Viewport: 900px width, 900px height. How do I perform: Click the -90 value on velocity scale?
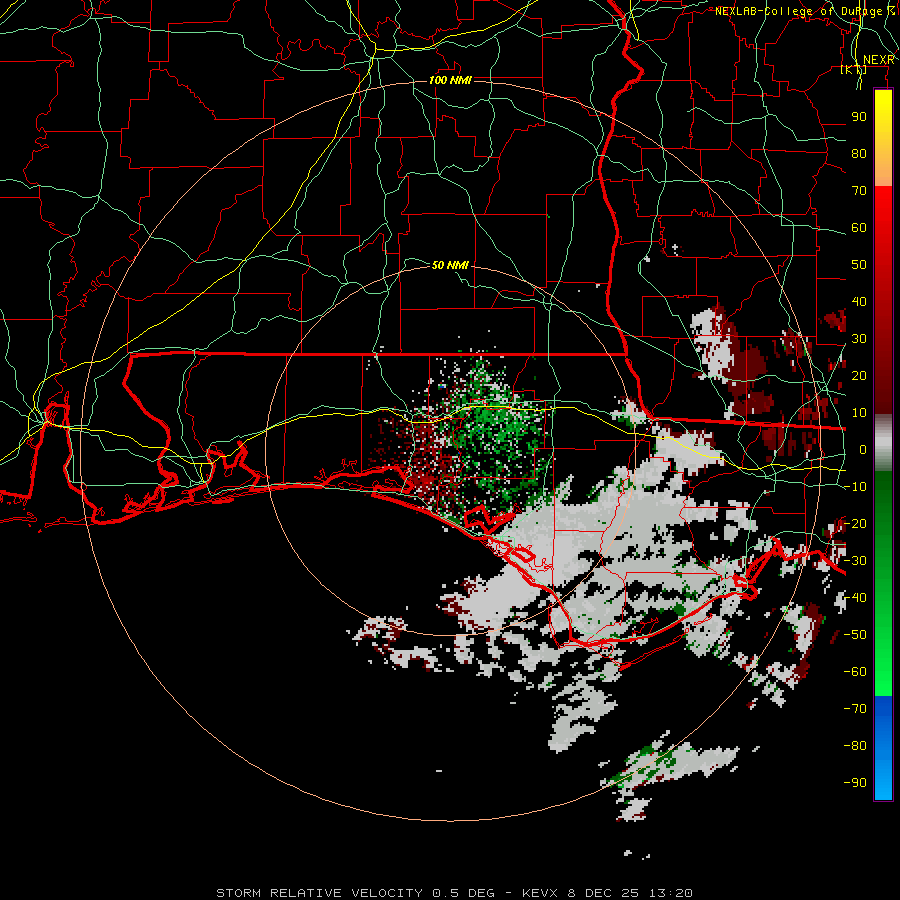pyautogui.click(x=855, y=783)
